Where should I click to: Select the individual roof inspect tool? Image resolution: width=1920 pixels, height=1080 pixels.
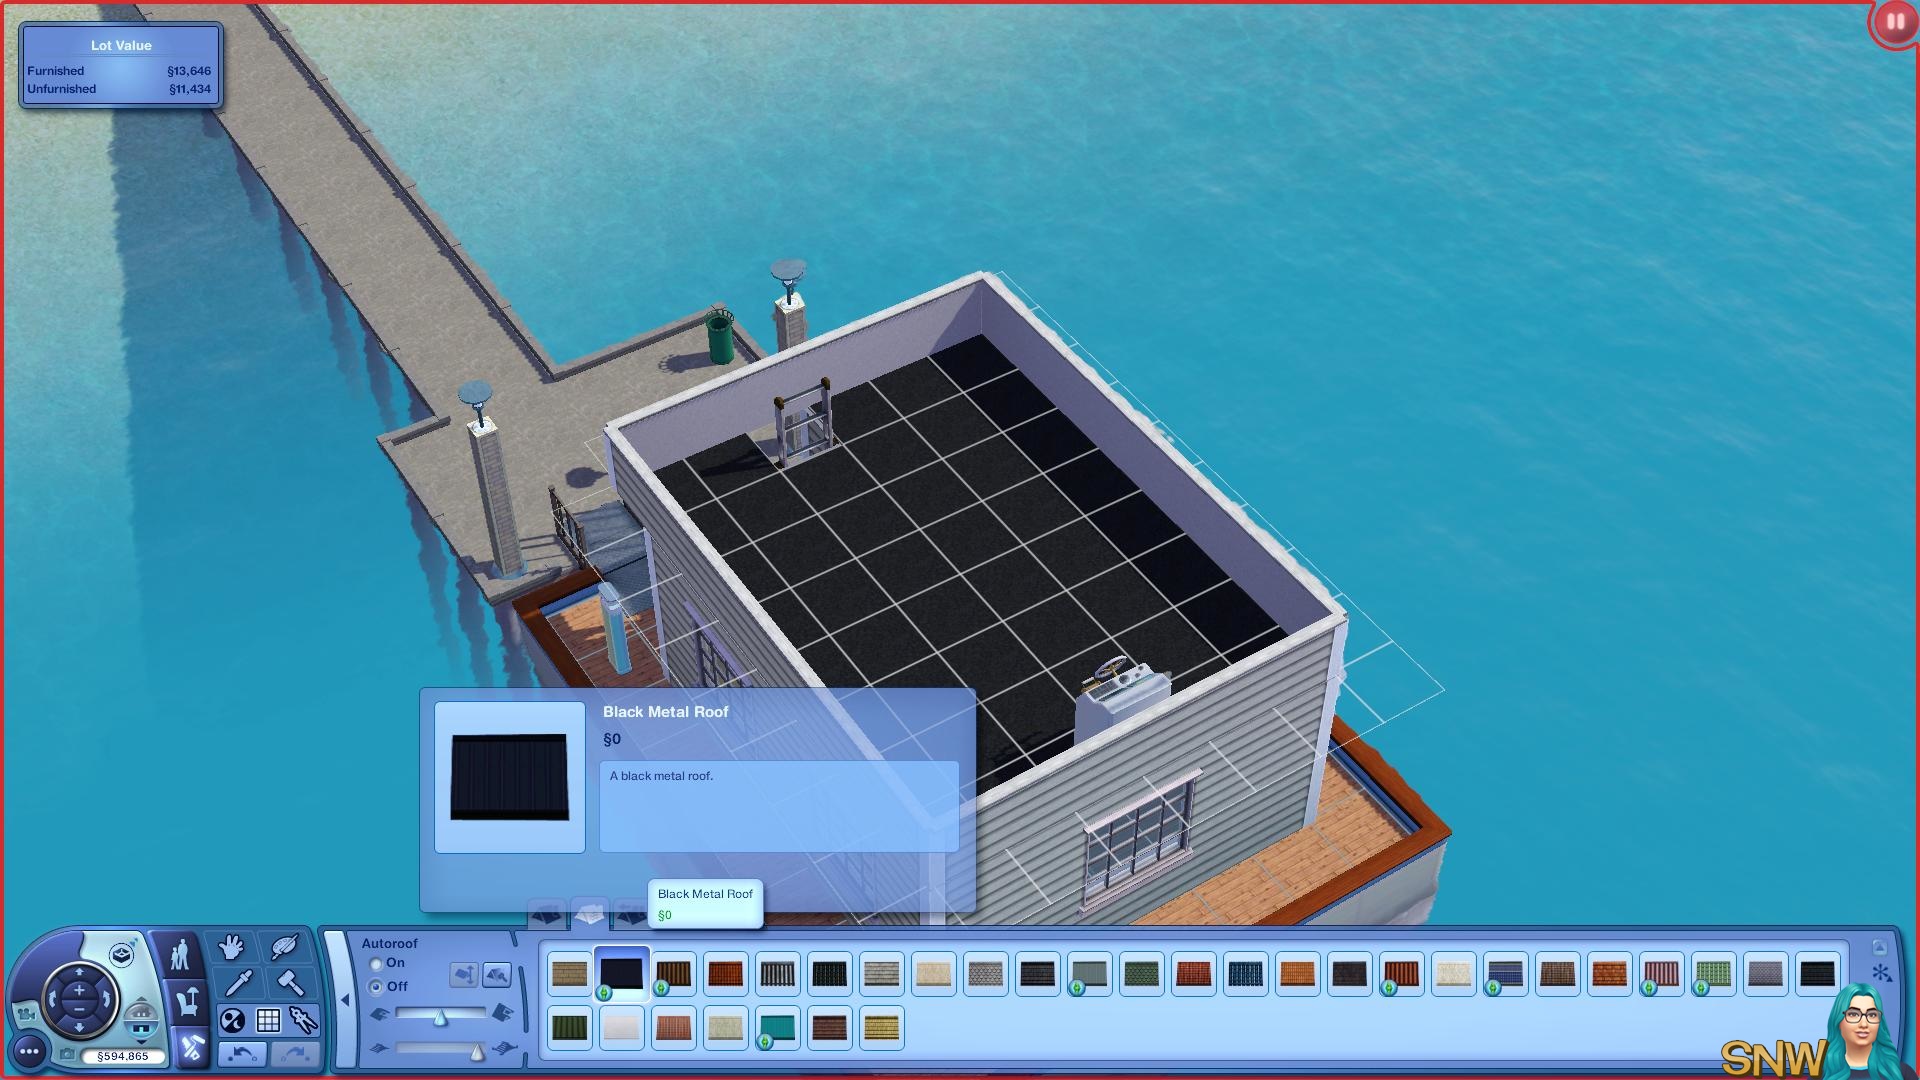(x=497, y=974)
